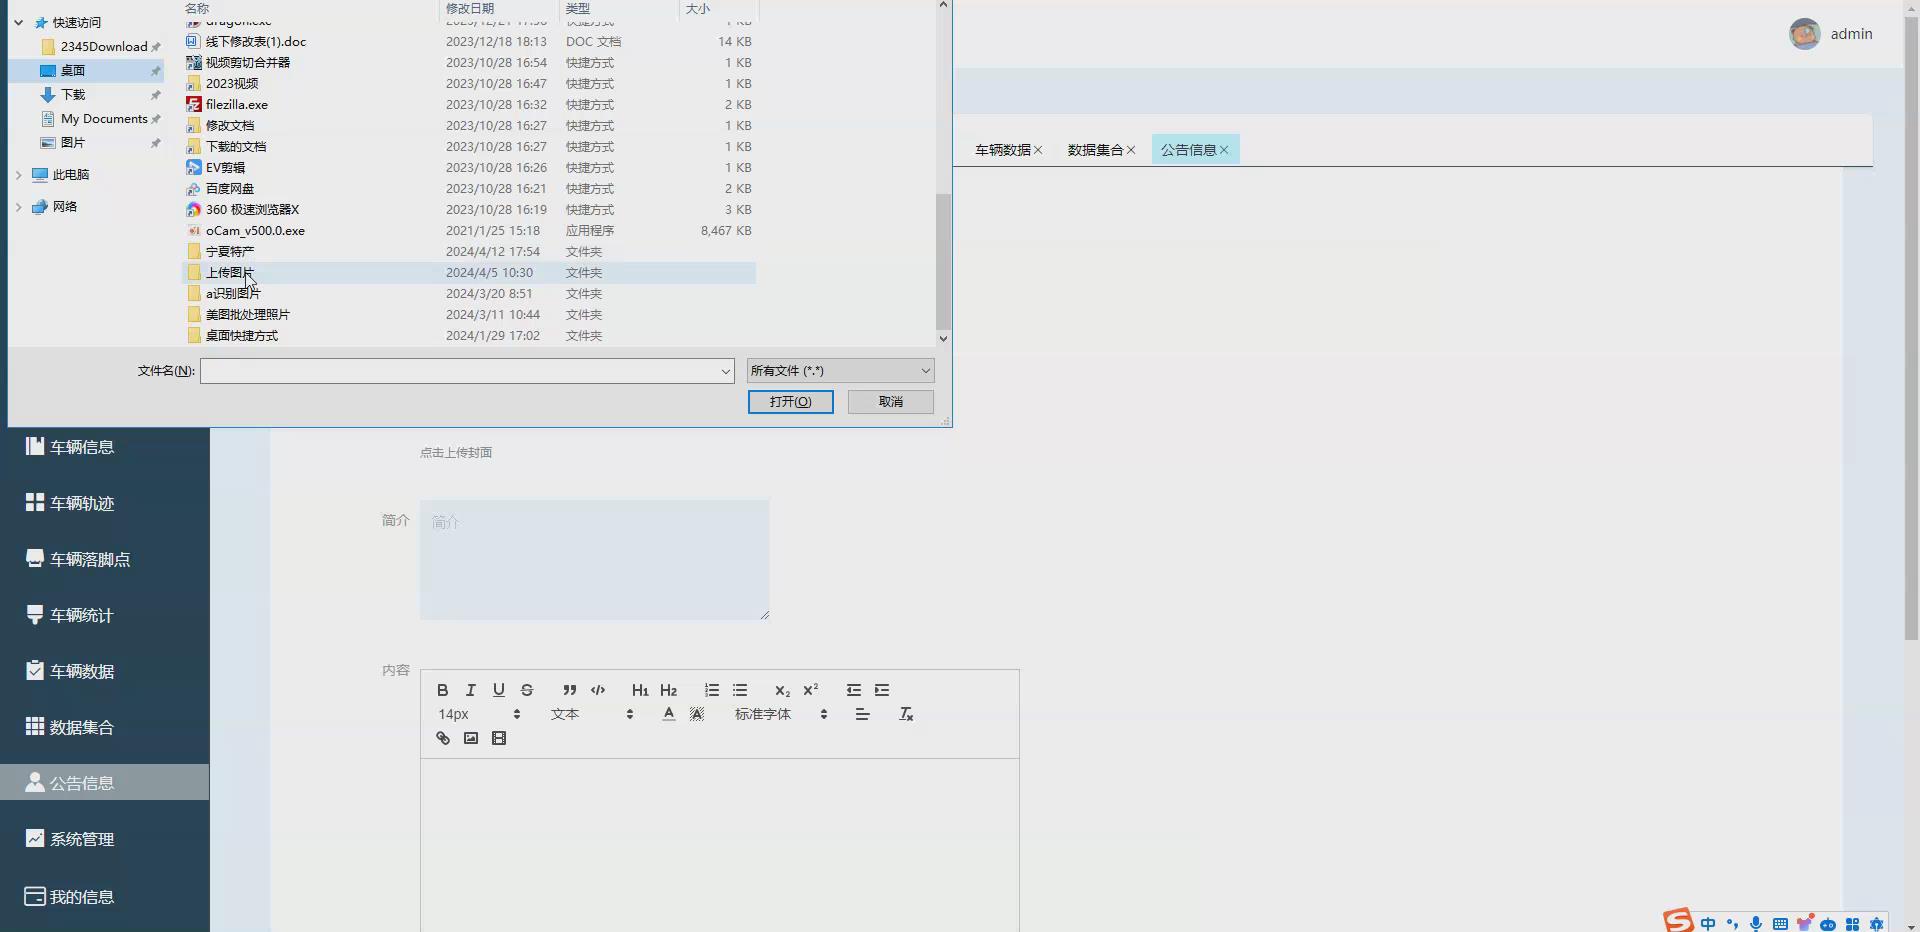This screenshot has width=1920, height=932.
Task: Open the 标准字体 font family dropdown
Action: [781, 714]
